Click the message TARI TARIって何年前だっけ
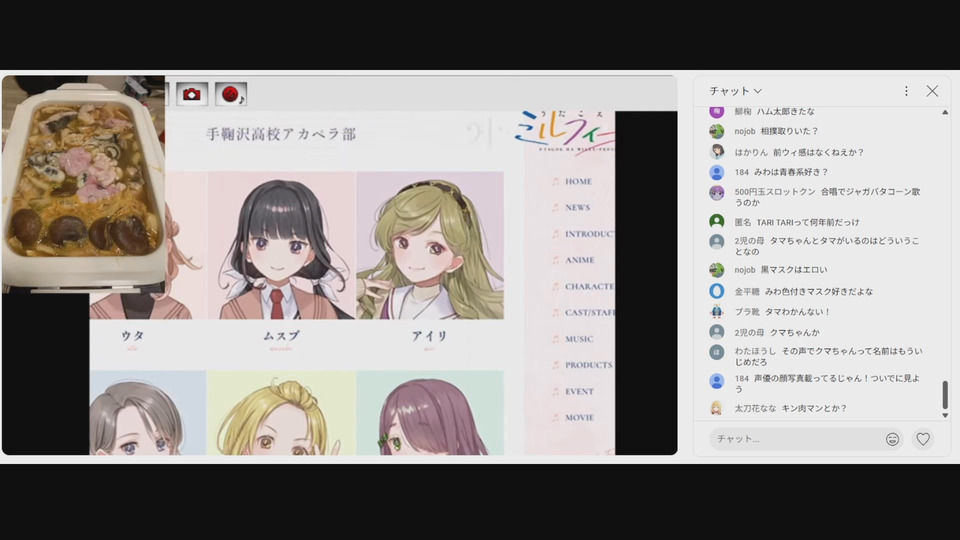This screenshot has height=540, width=960. pyautogui.click(x=808, y=222)
